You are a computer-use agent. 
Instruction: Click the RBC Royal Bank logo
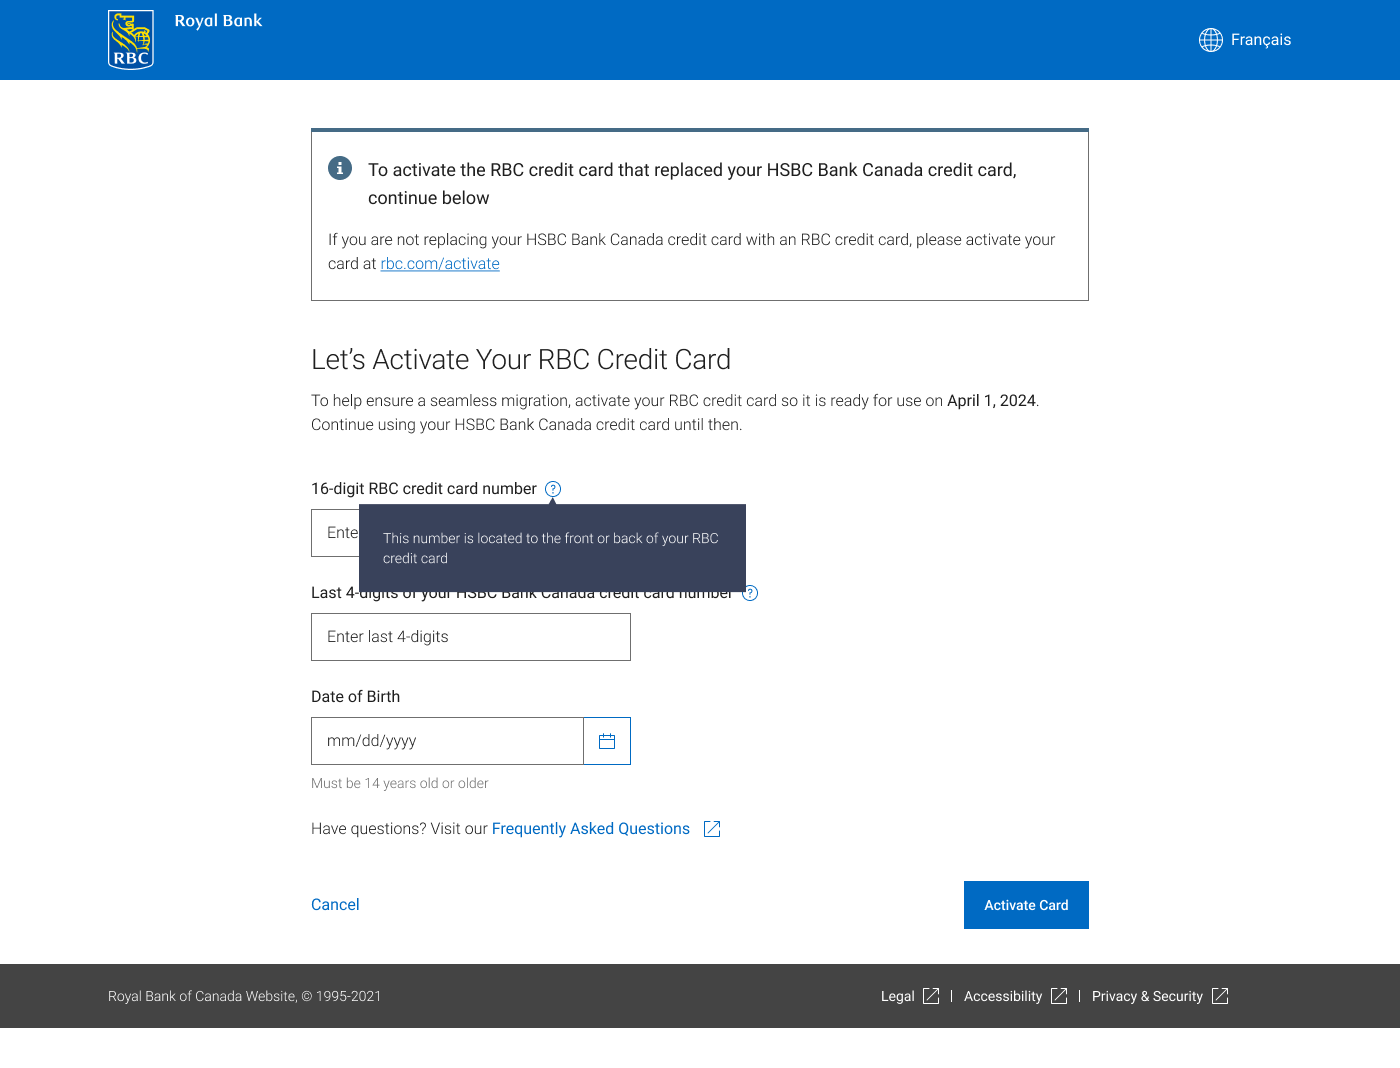coord(185,40)
